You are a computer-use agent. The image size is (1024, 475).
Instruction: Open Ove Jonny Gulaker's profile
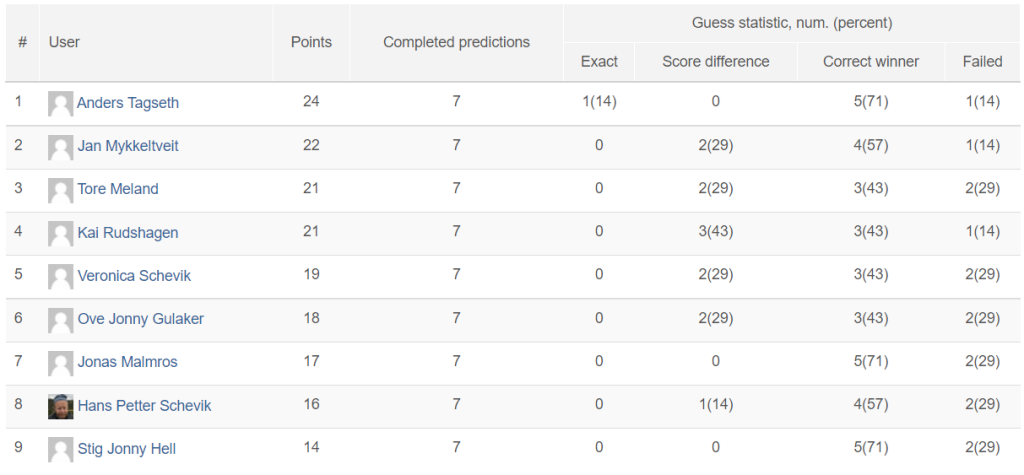point(140,319)
